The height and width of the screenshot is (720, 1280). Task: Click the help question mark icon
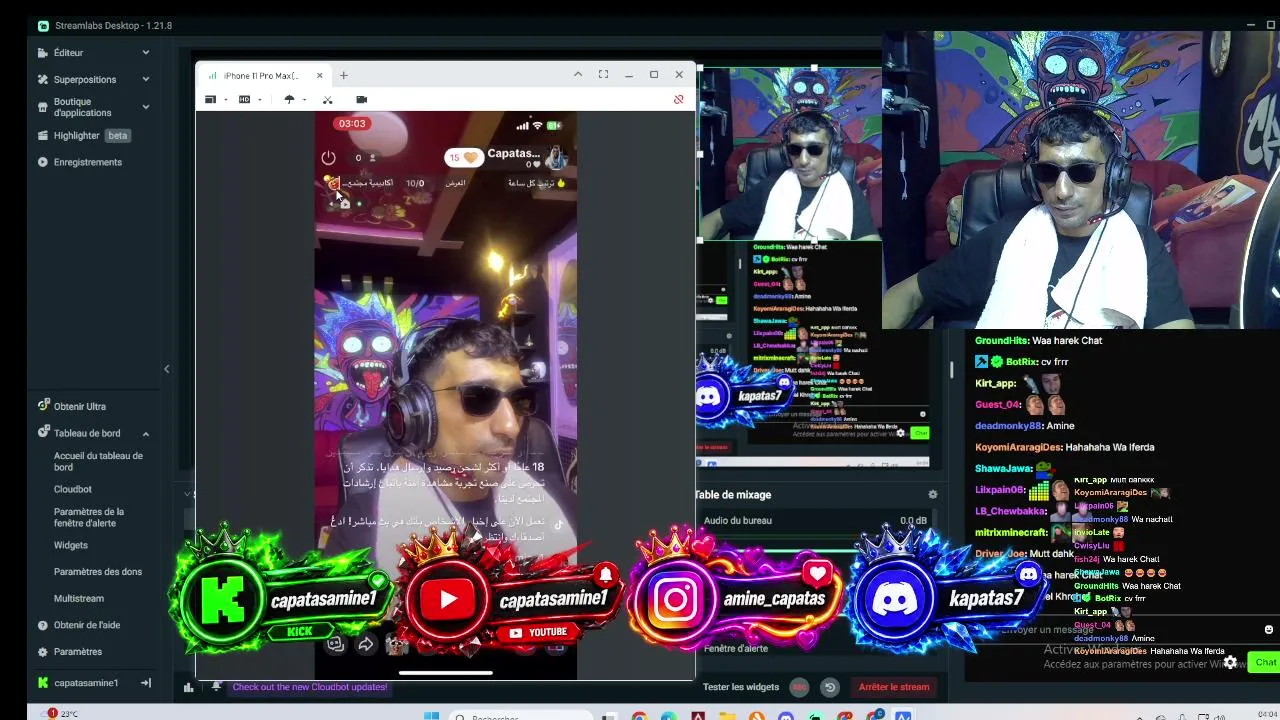(x=43, y=625)
